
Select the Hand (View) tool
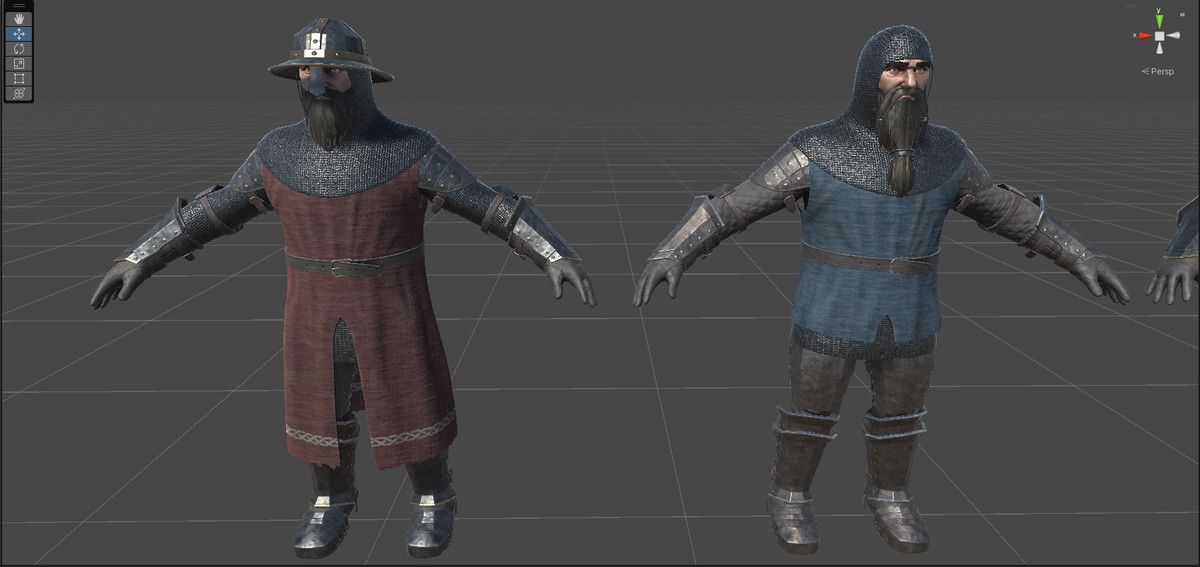18,19
